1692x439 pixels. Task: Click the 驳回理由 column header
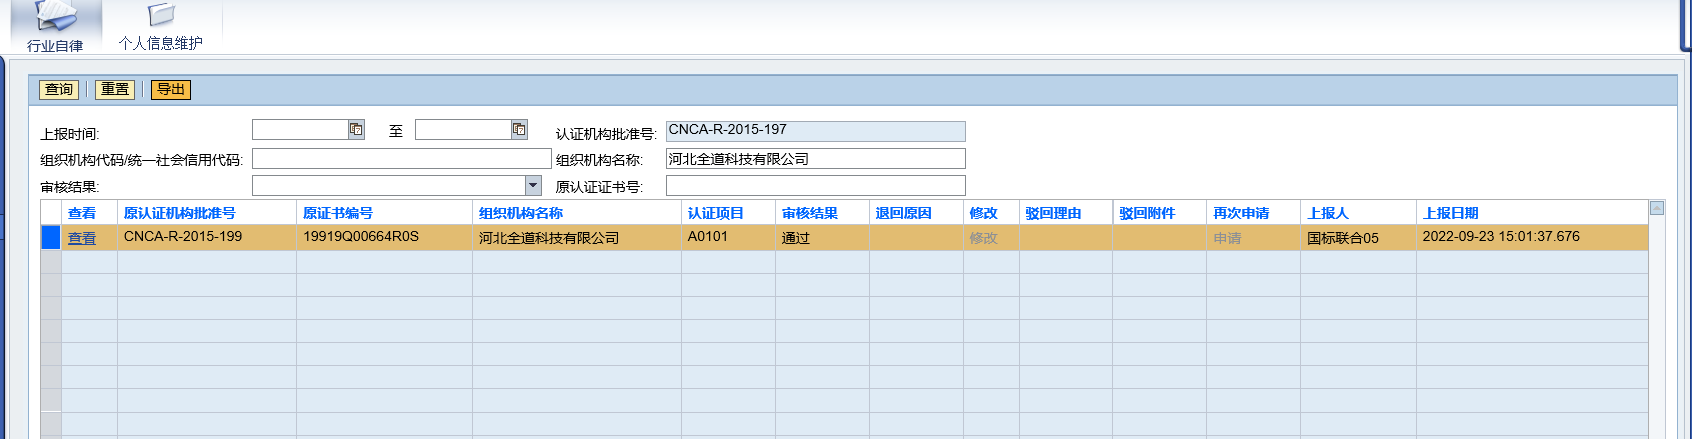pos(1053,213)
